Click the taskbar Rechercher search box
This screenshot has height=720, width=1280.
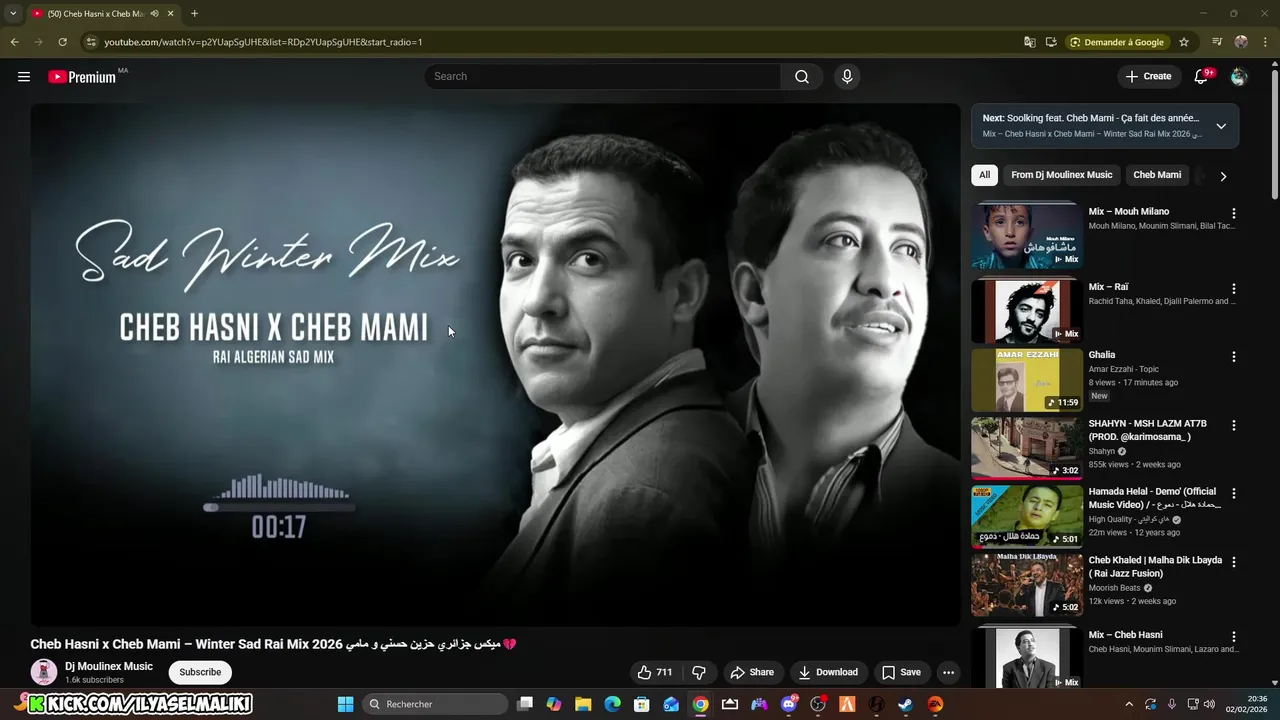[434, 704]
